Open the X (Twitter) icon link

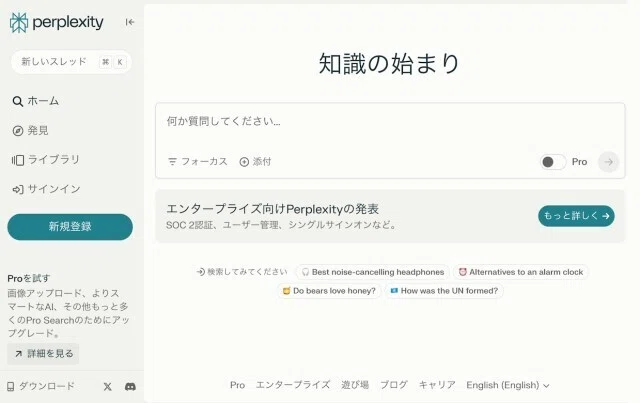(107, 386)
